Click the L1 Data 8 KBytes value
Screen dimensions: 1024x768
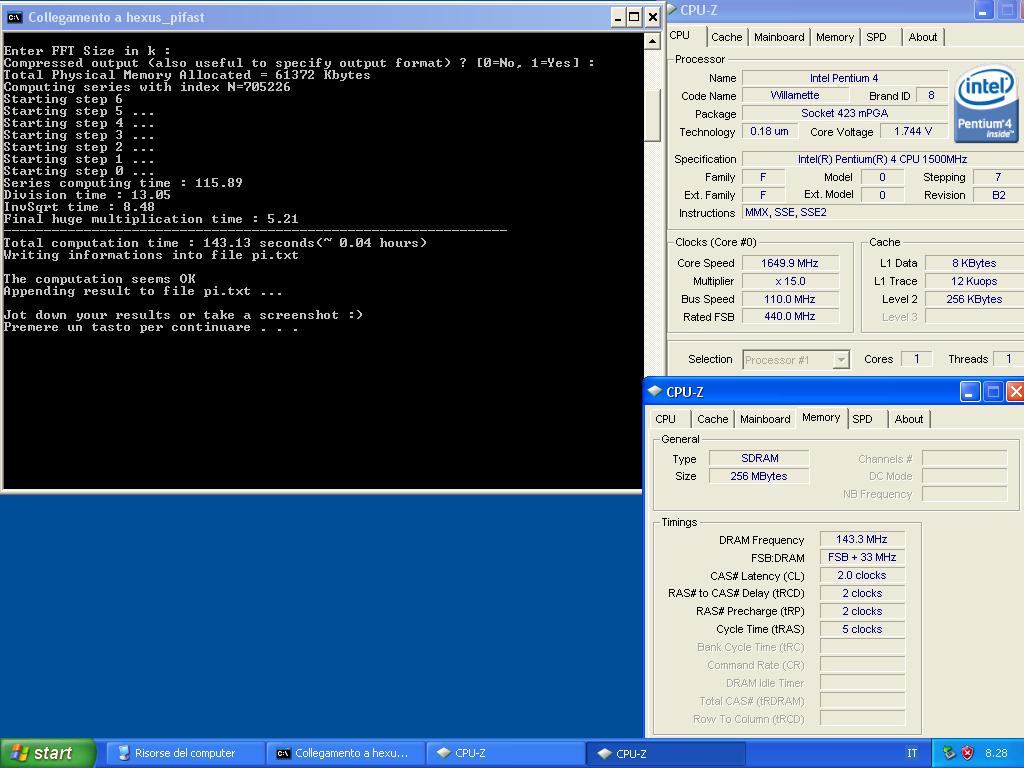click(974, 263)
